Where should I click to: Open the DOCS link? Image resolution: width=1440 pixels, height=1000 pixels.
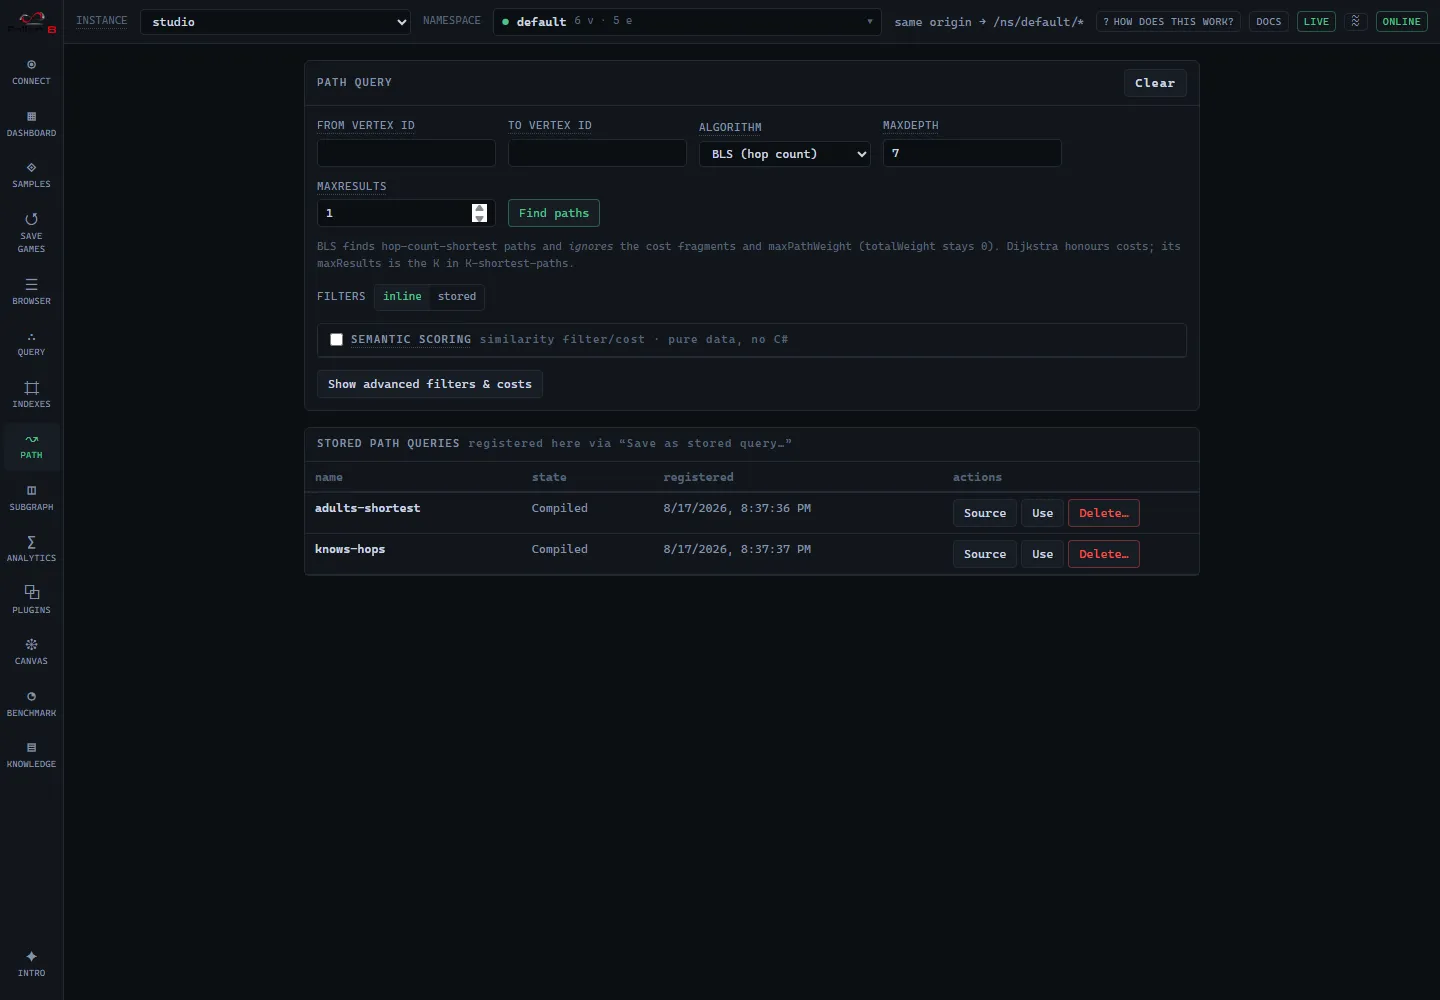[1269, 21]
